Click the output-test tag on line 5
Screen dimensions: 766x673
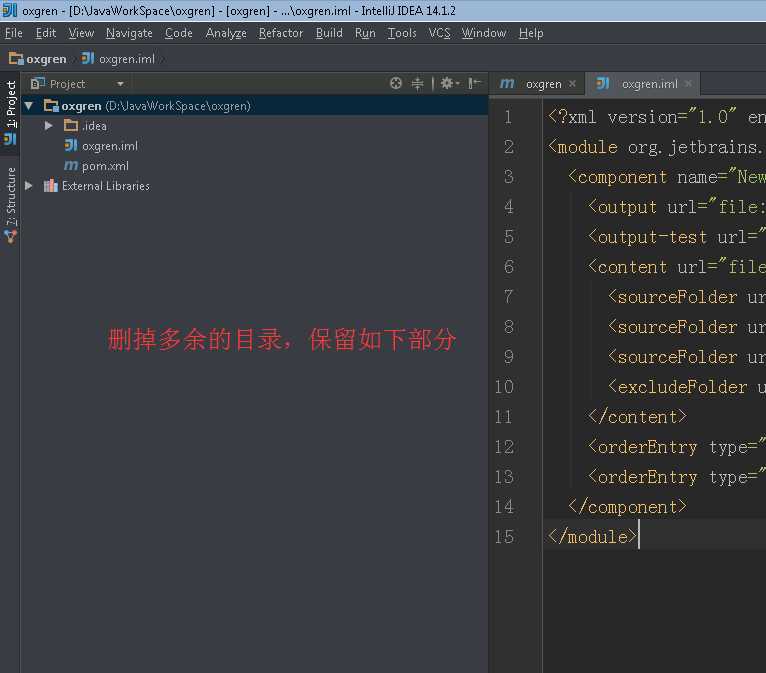pyautogui.click(x=647, y=237)
